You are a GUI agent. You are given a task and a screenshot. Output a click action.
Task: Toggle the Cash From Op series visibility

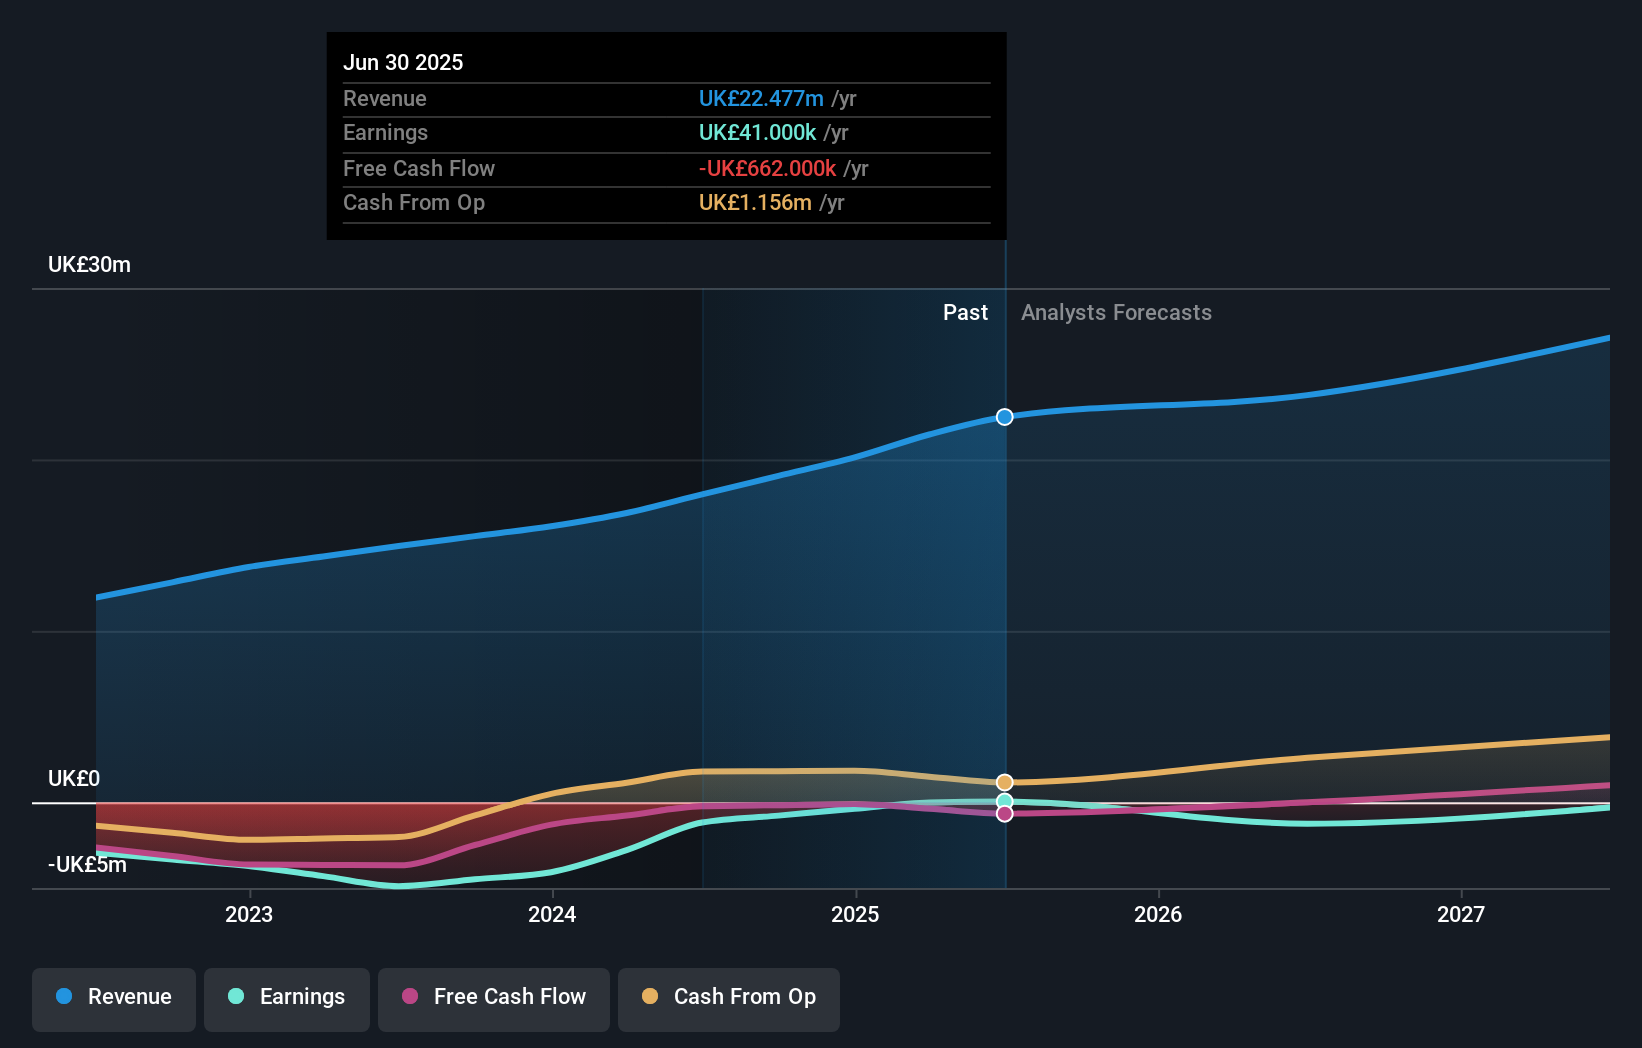(x=729, y=997)
